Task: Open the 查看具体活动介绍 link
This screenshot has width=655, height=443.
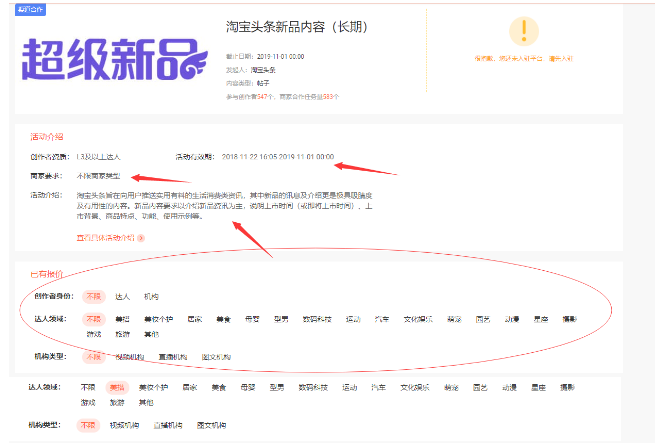Action: click(x=106, y=238)
